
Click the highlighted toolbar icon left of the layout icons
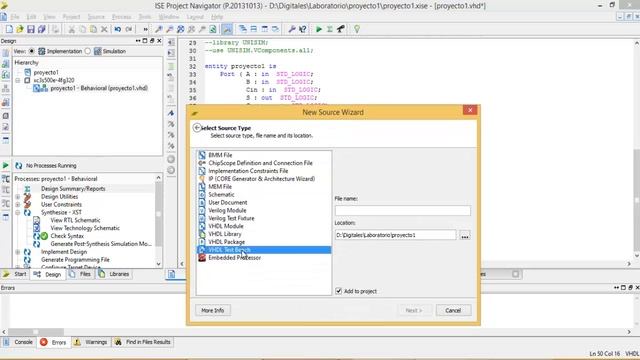(227, 29)
